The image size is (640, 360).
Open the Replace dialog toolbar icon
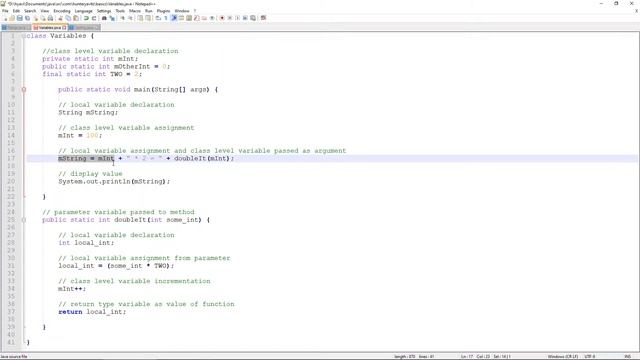(x=112, y=18)
